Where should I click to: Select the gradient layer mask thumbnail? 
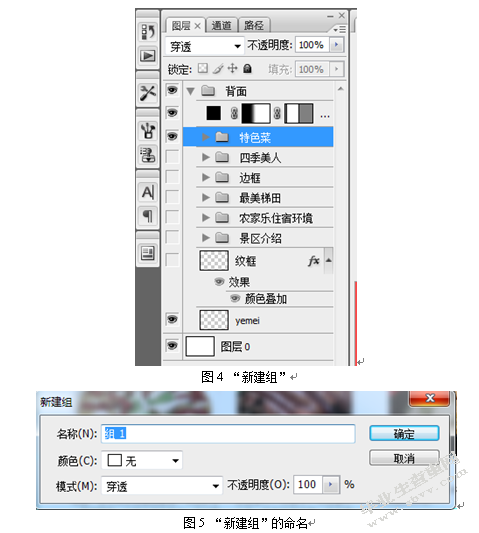(256, 113)
